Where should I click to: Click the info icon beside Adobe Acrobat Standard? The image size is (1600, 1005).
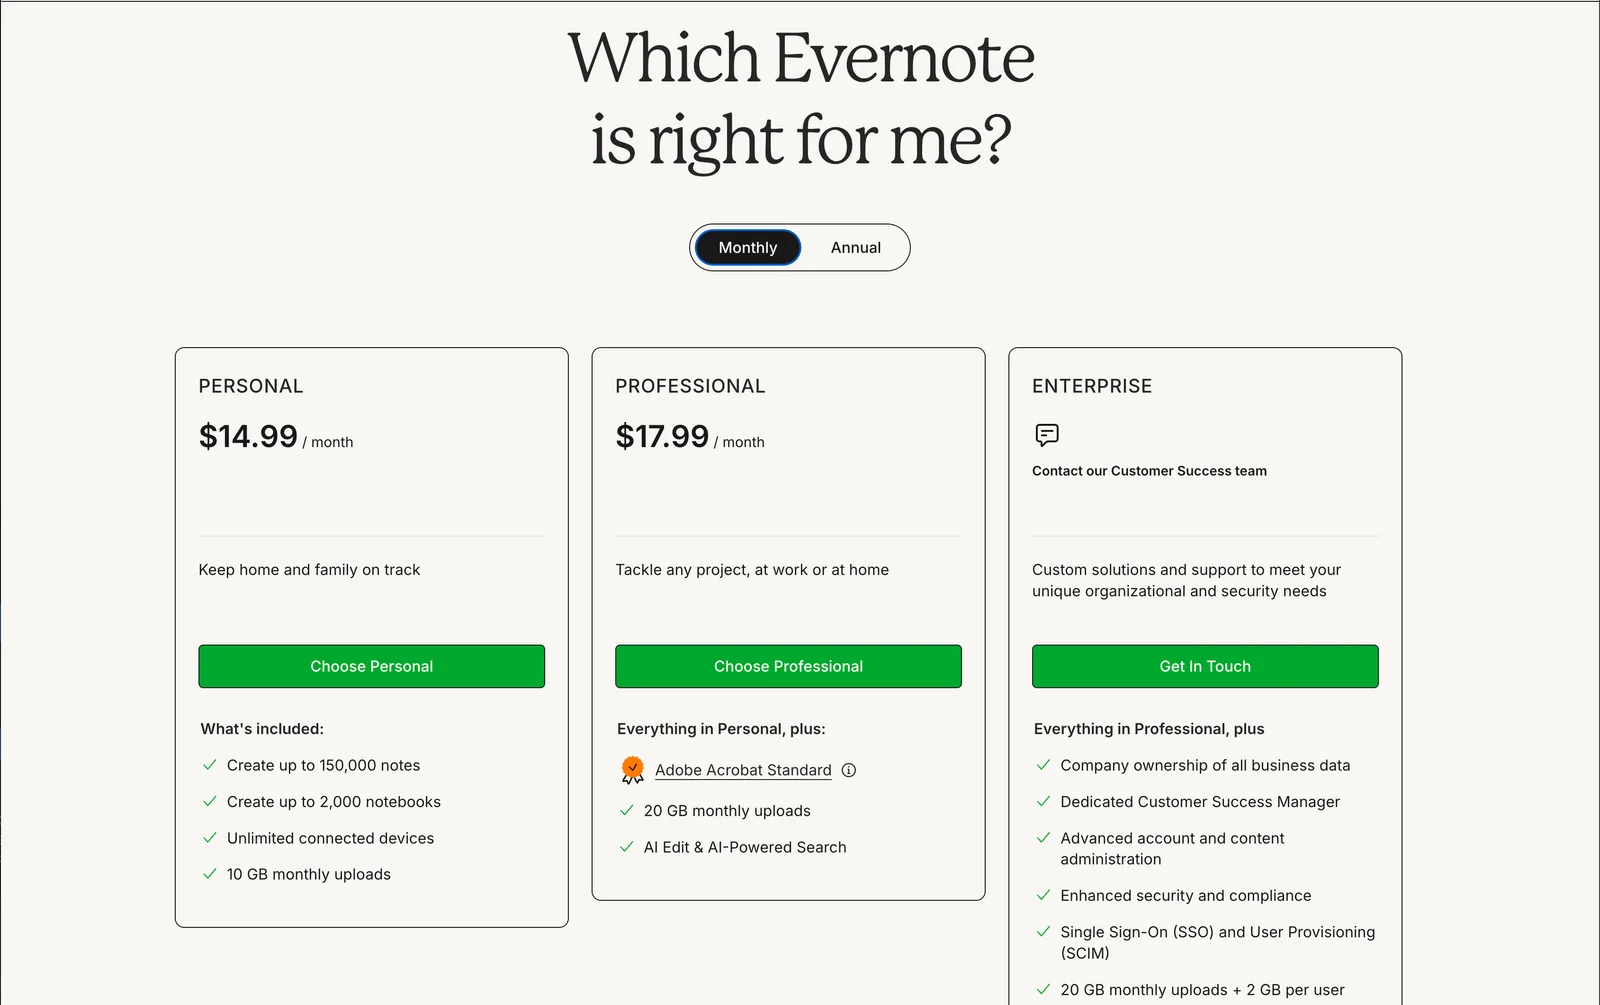coord(848,770)
